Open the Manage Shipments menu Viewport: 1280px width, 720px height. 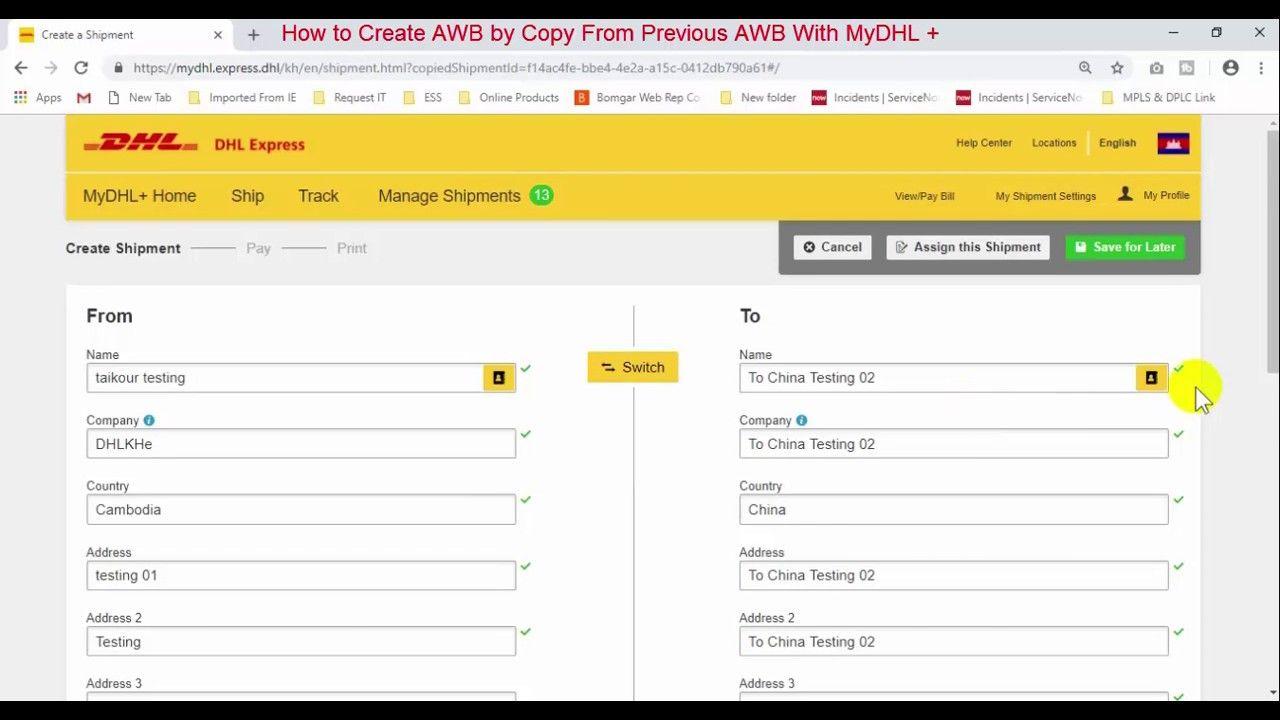coord(449,196)
